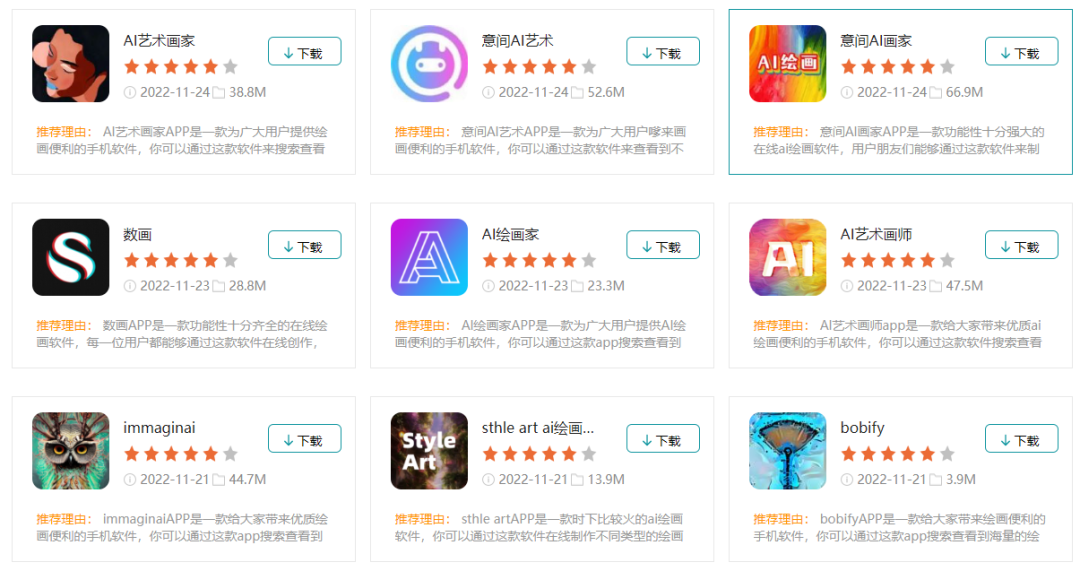Viewport: 1080px width, 571px height.
Task: Click the immaginai owl app icon
Action: click(x=70, y=450)
